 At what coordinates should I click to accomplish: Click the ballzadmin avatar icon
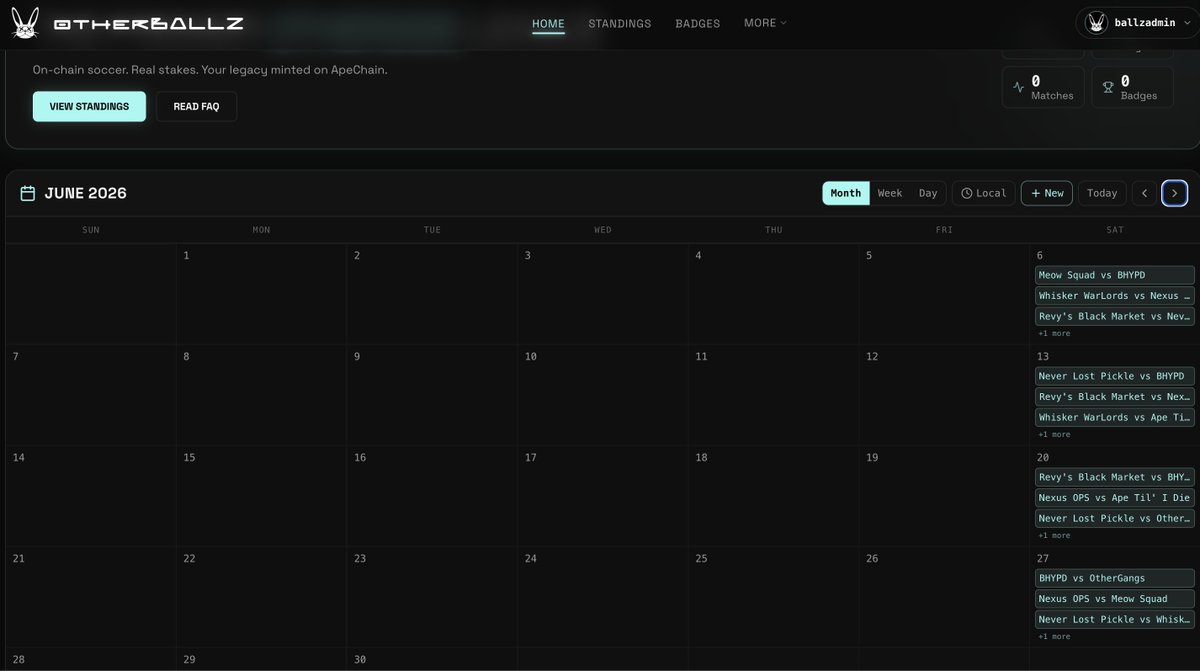tap(1097, 22)
